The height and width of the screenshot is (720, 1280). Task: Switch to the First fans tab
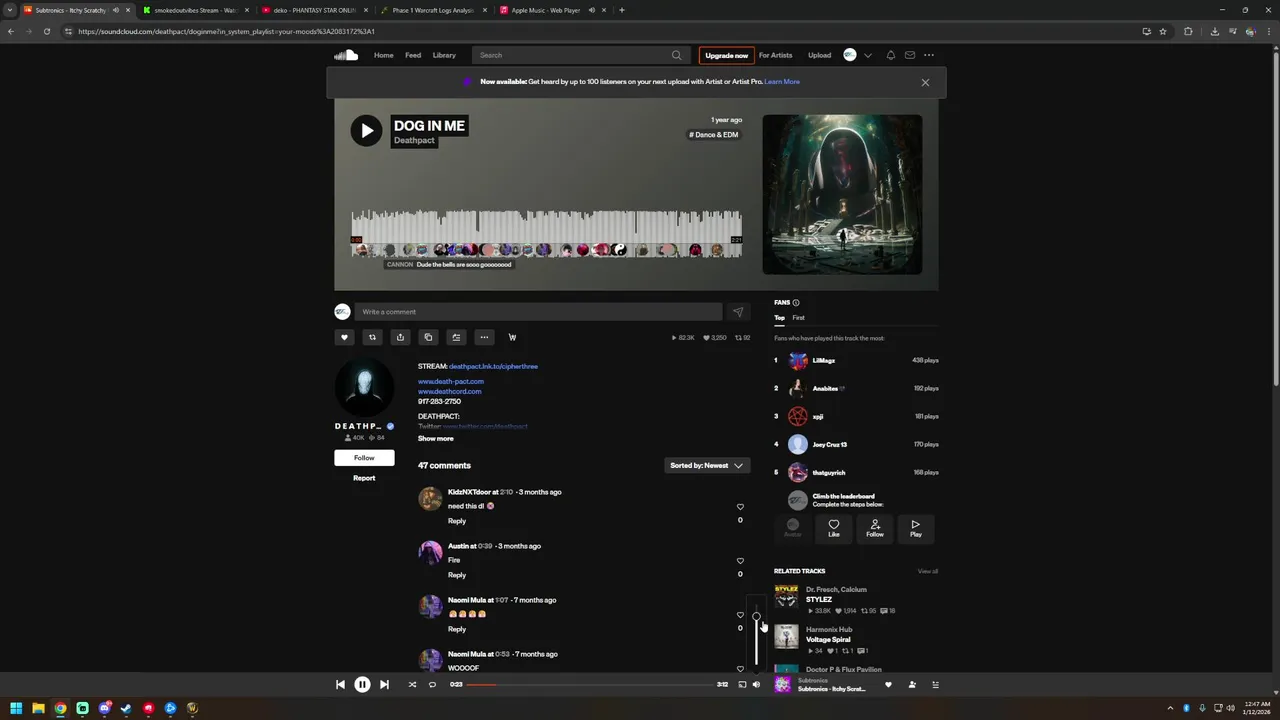(x=798, y=318)
